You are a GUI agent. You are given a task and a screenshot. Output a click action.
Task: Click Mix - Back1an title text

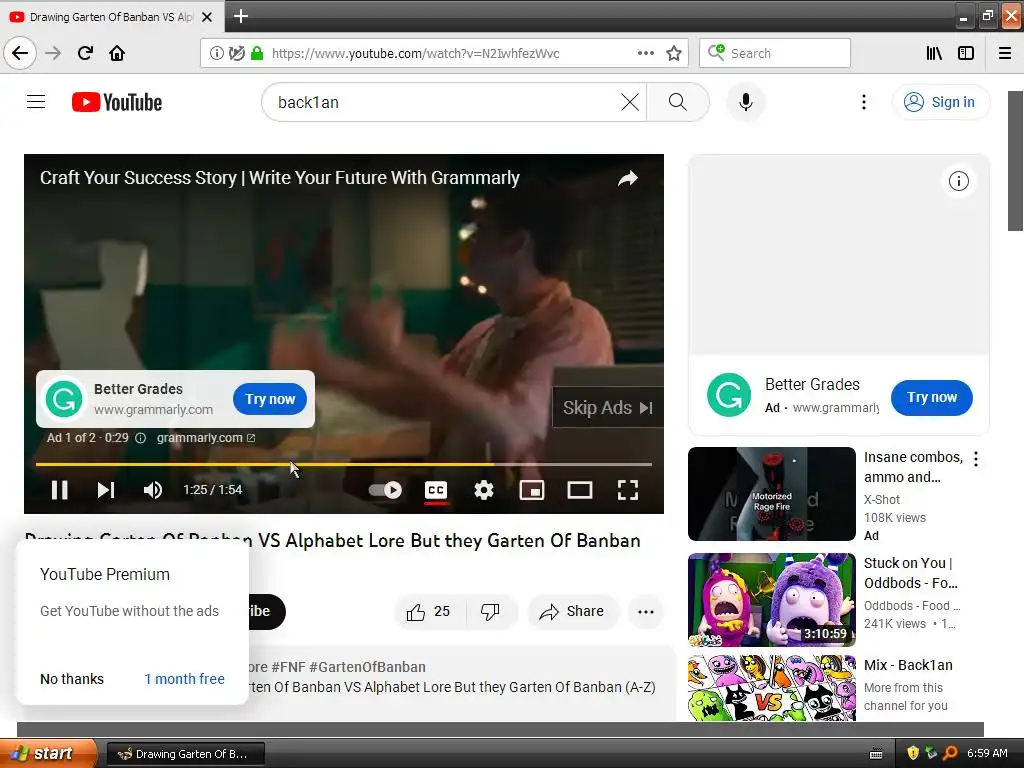(x=908, y=665)
